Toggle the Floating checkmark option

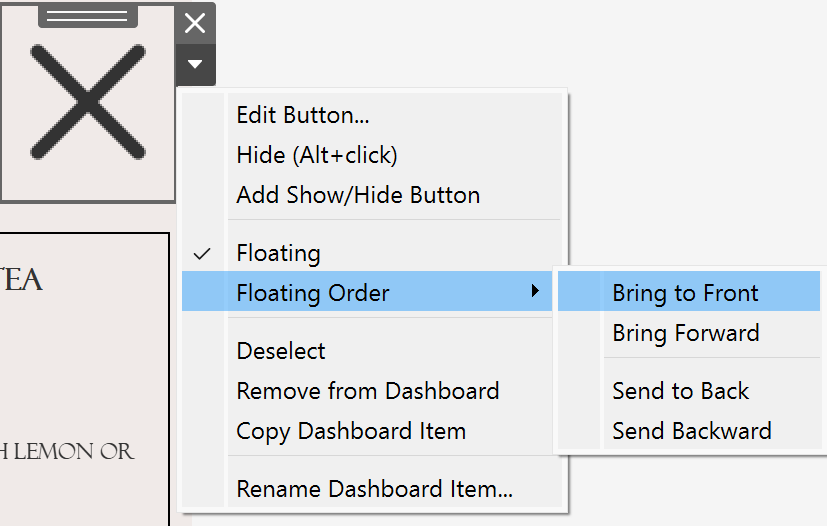point(278,253)
